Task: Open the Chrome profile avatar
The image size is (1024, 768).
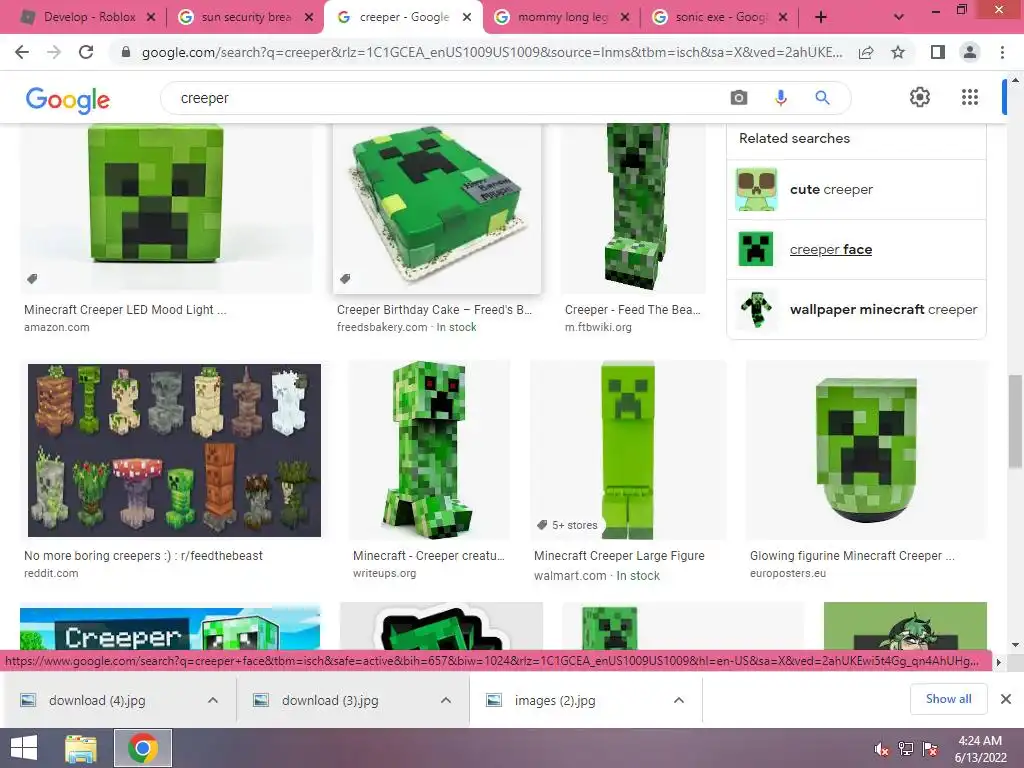Action: pyautogui.click(x=970, y=52)
